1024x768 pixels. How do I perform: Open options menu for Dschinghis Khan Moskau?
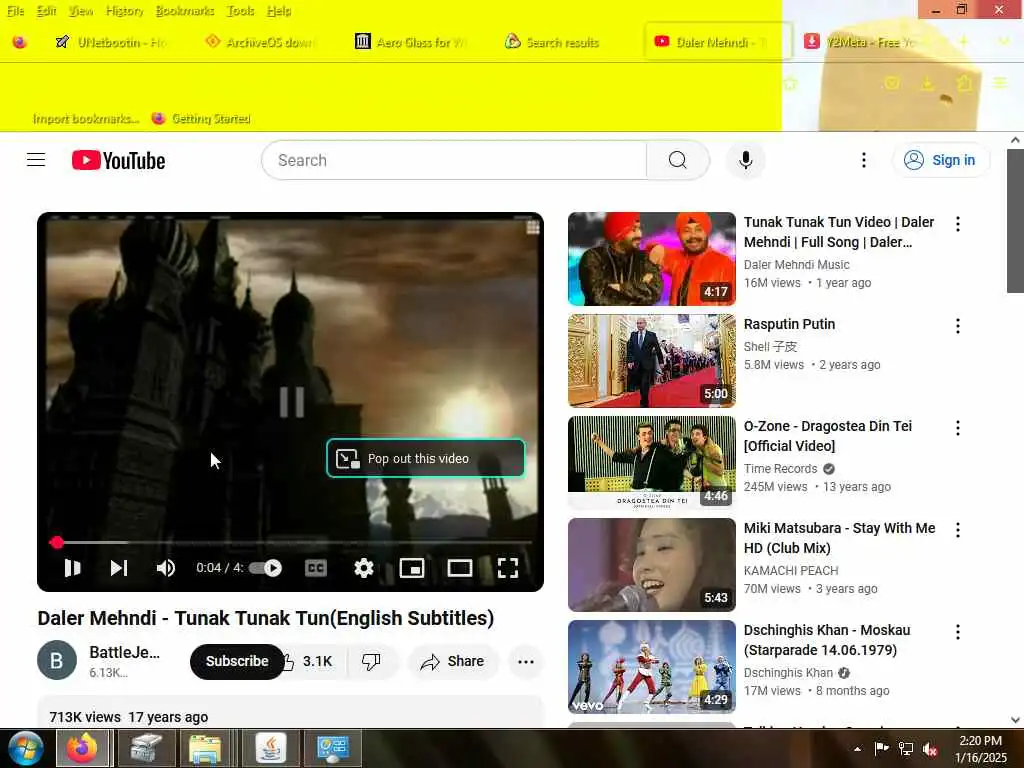click(x=957, y=632)
